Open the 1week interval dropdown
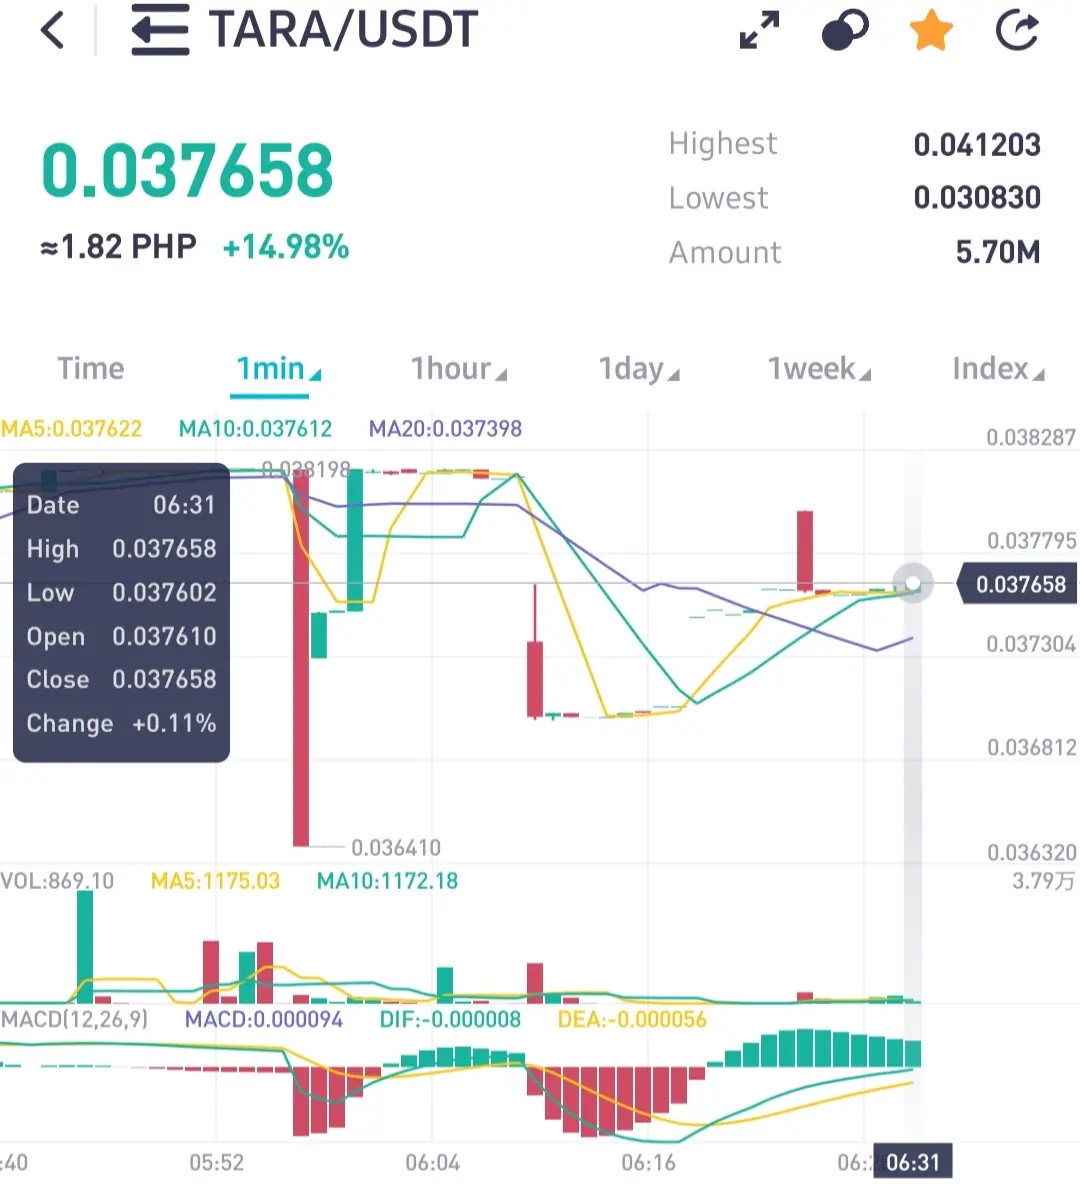This screenshot has height=1200, width=1080. [x=819, y=369]
